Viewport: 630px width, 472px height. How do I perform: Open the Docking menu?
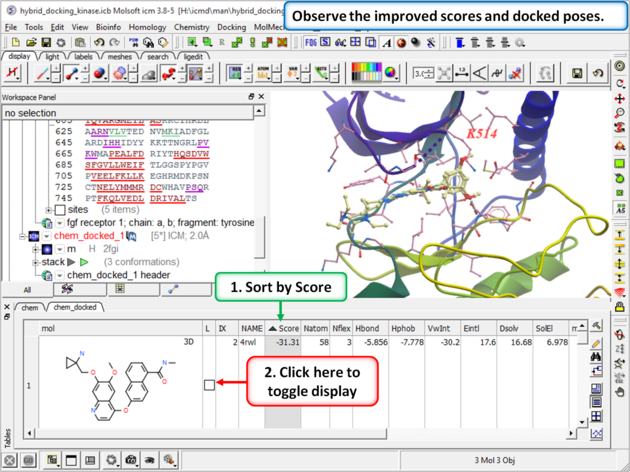tap(232, 27)
